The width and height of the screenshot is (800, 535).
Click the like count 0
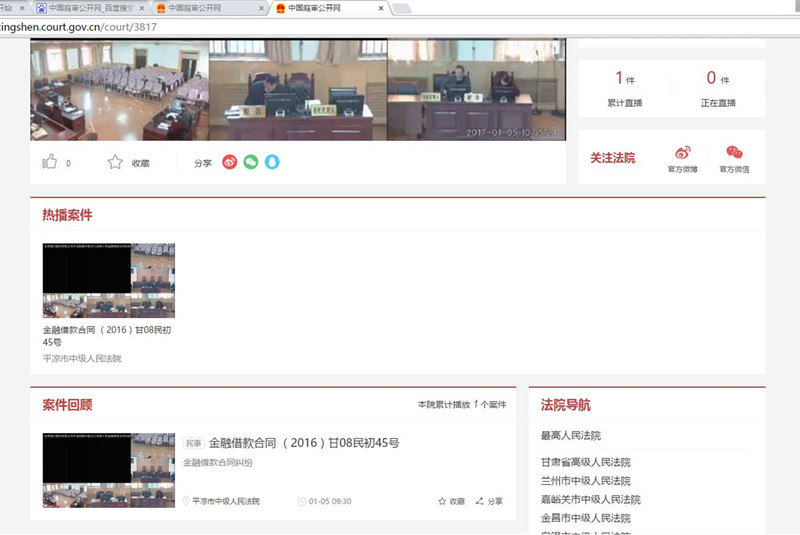tap(68, 163)
